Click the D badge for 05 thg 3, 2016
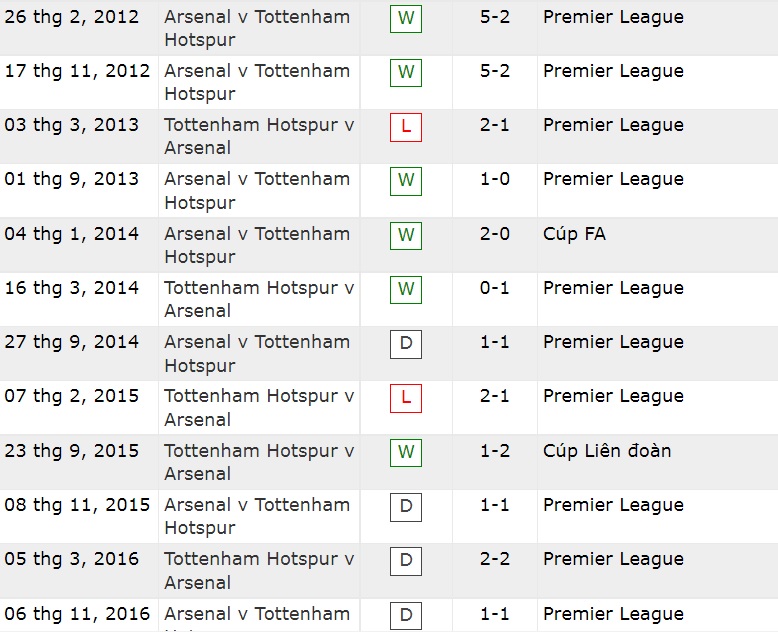This screenshot has width=778, height=632. click(405, 560)
